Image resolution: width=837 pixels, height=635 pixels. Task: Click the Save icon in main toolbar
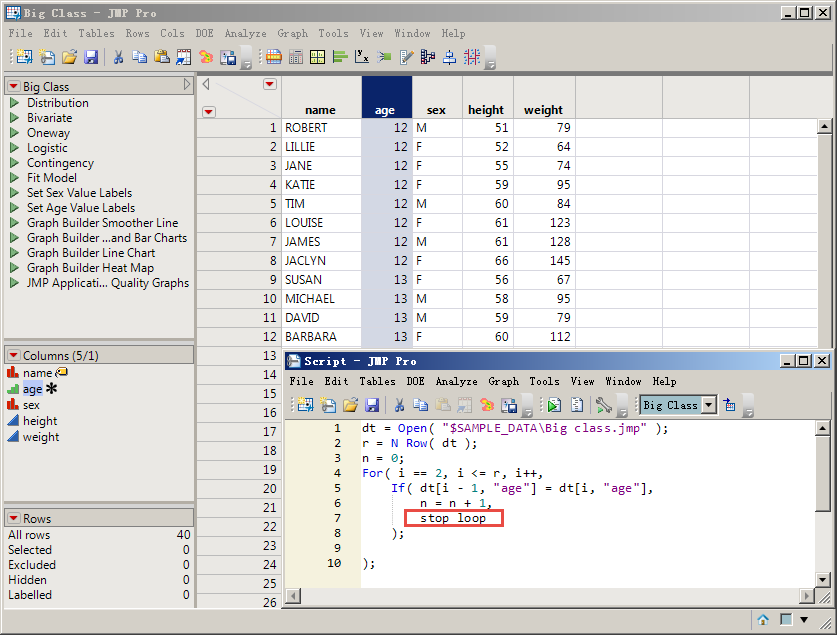click(90, 57)
